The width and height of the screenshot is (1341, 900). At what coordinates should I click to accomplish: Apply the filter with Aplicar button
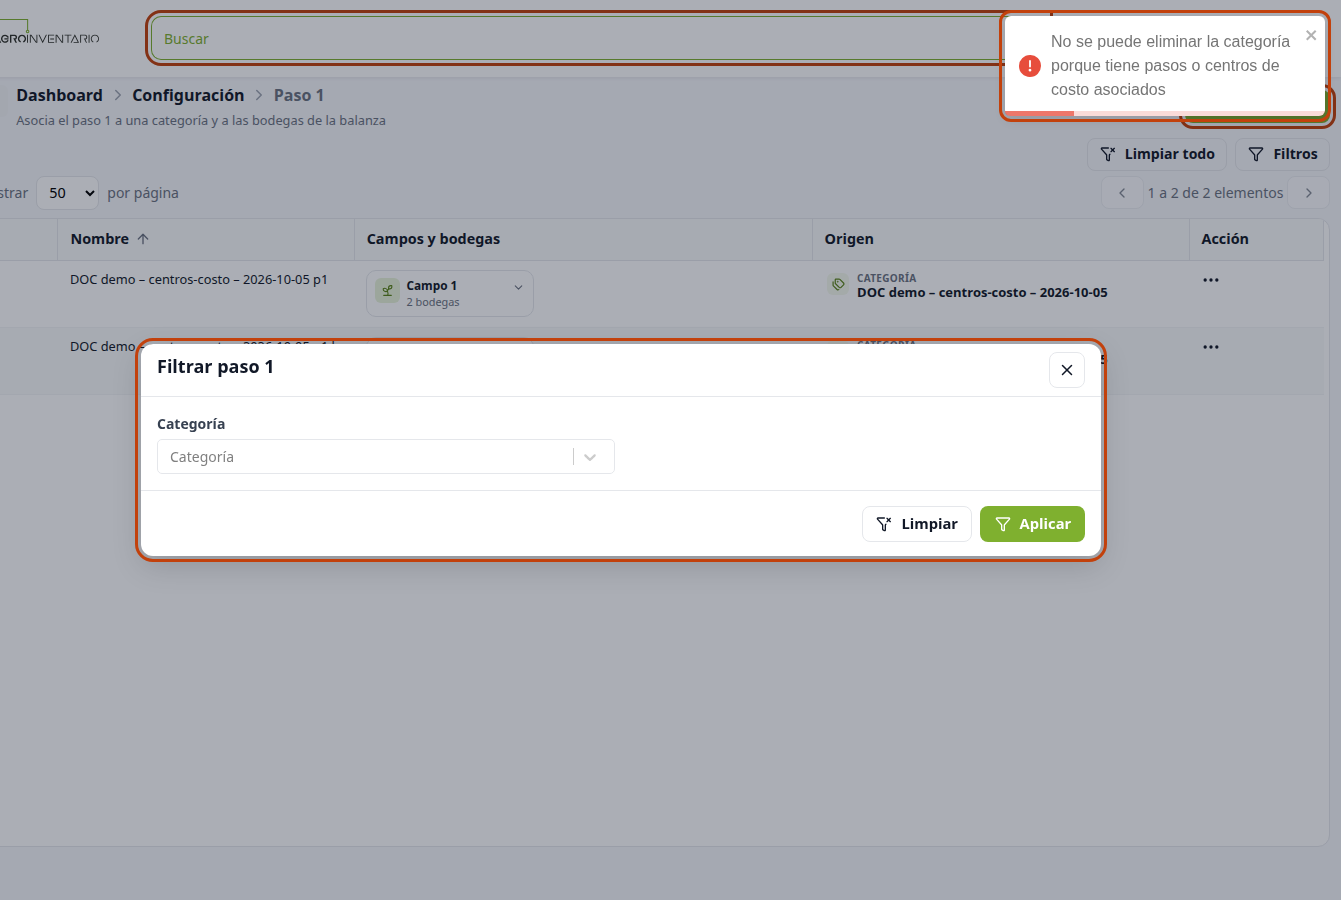pos(1032,524)
